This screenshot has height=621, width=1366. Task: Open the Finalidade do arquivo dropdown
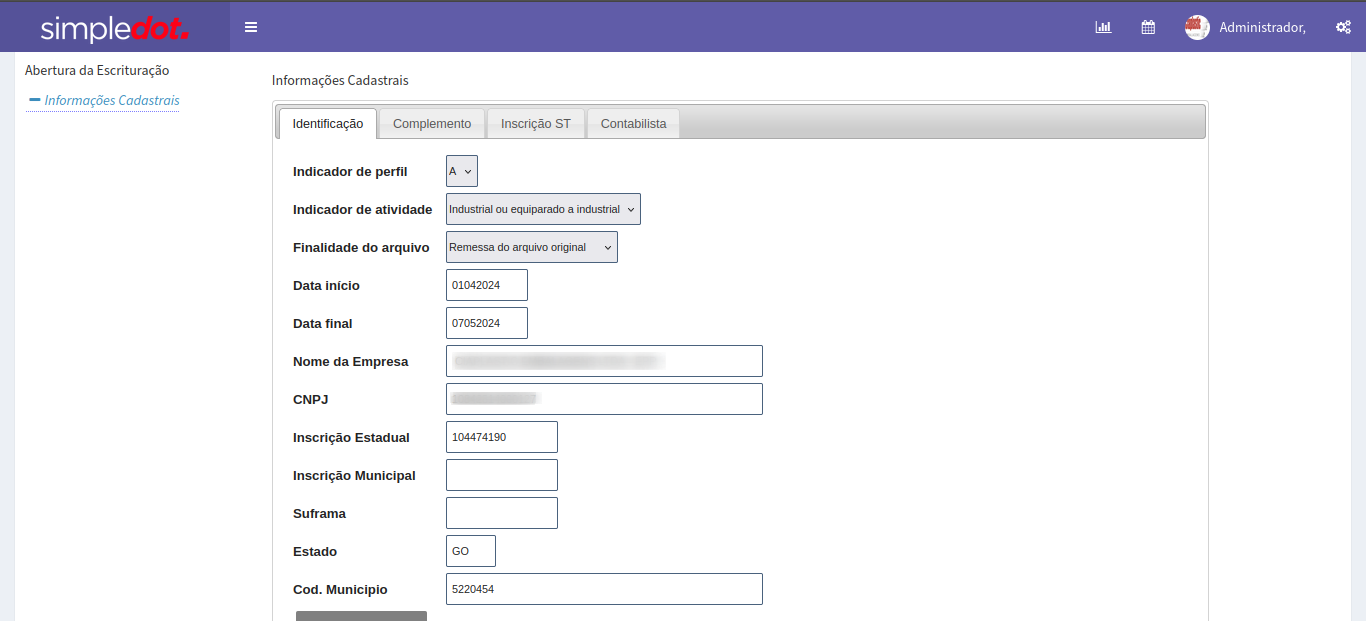pos(531,247)
